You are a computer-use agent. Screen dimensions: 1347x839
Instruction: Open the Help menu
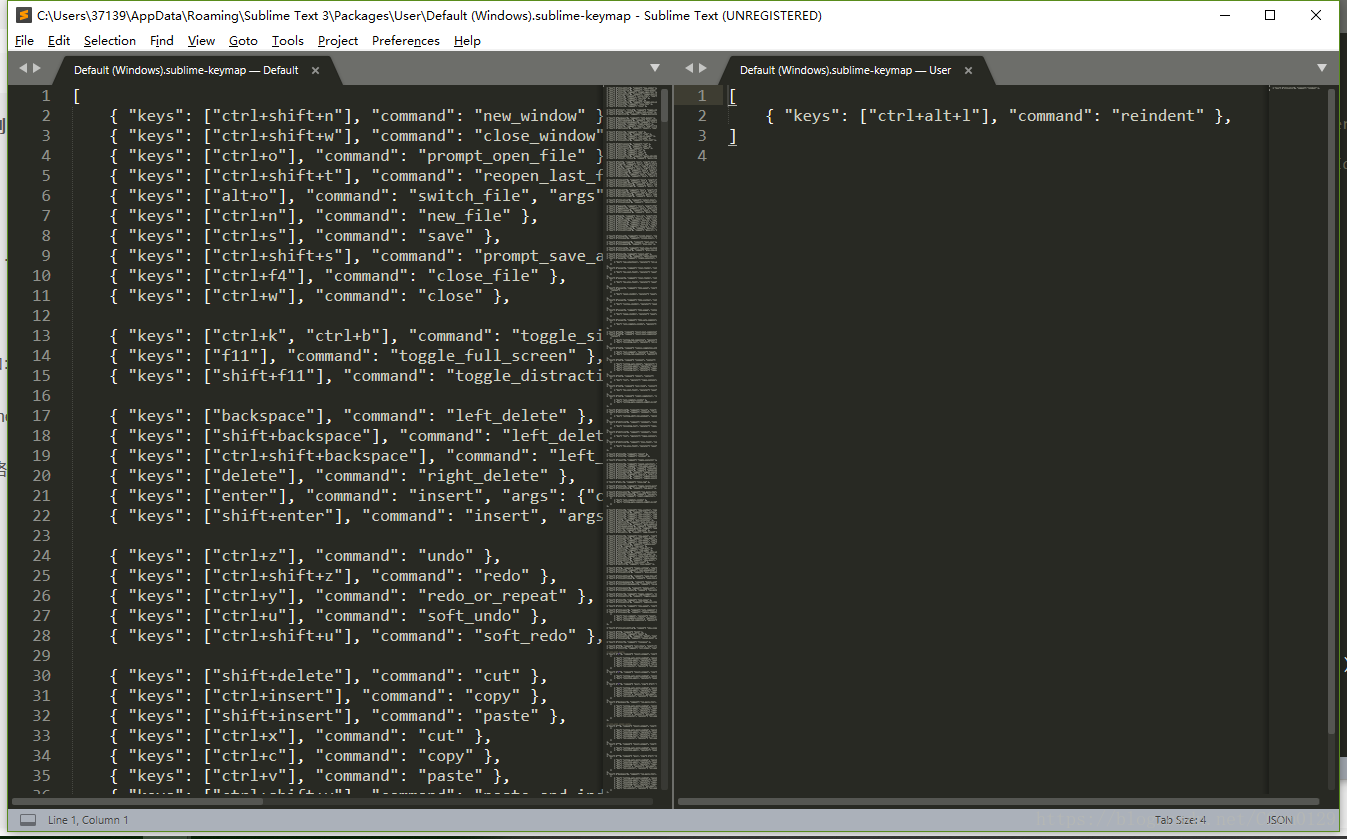[467, 41]
